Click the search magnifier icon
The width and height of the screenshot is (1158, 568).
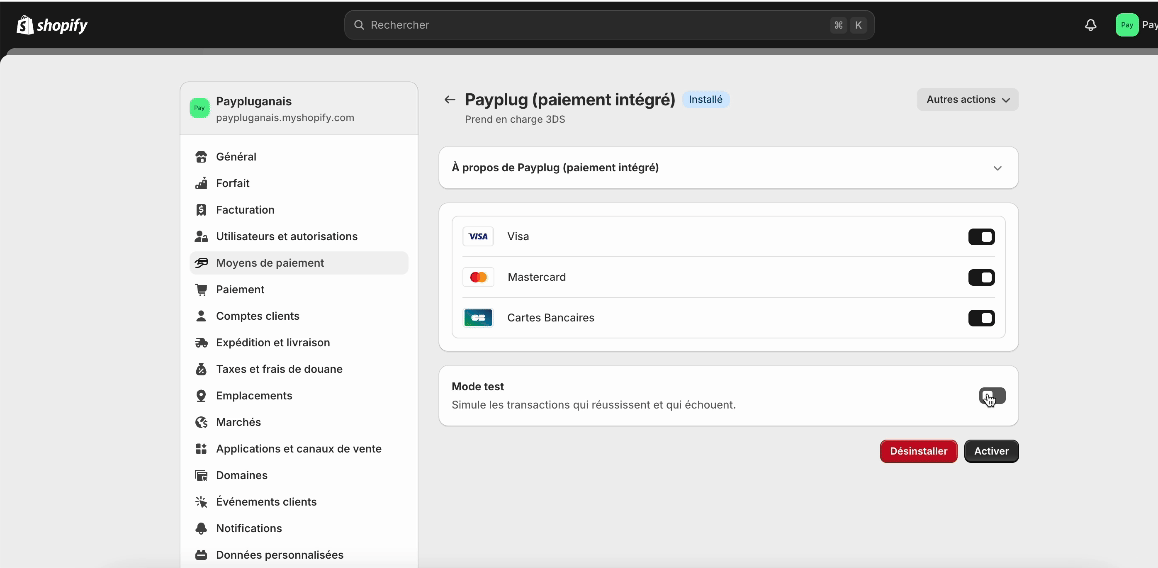(x=359, y=25)
